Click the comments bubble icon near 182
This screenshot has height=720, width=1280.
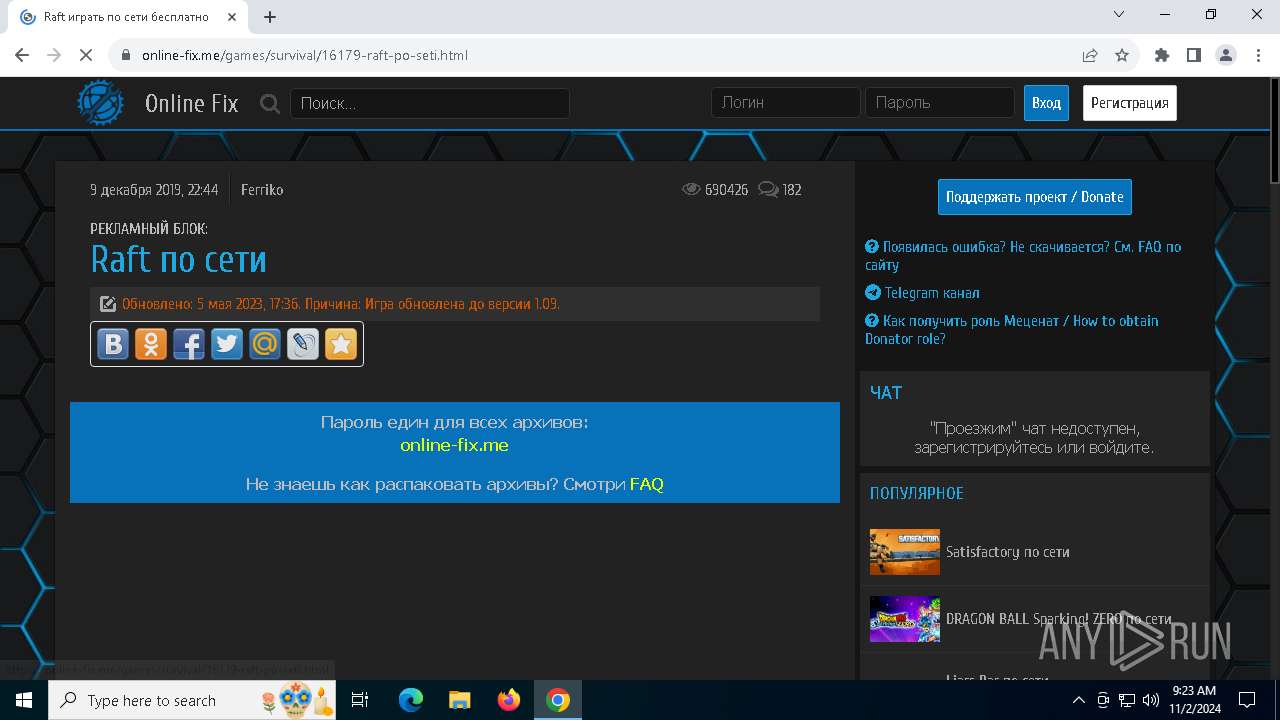click(x=768, y=189)
